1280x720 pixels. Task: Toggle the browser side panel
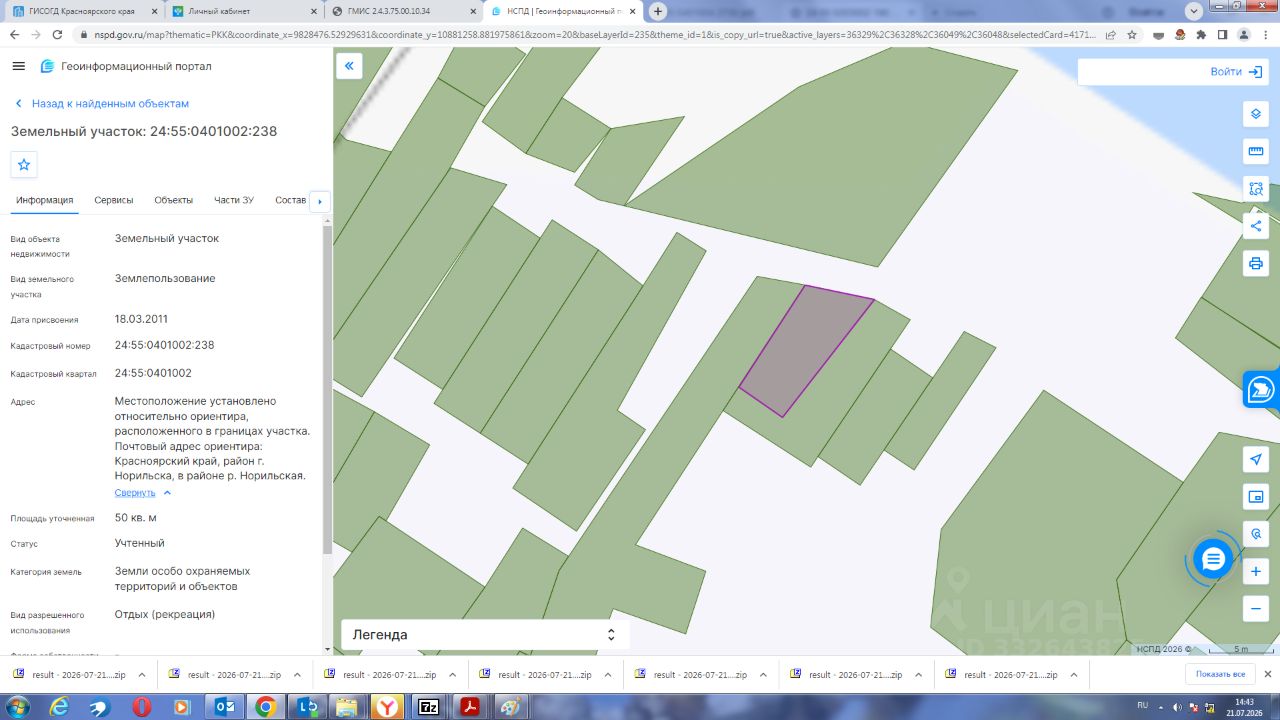(x=1221, y=34)
